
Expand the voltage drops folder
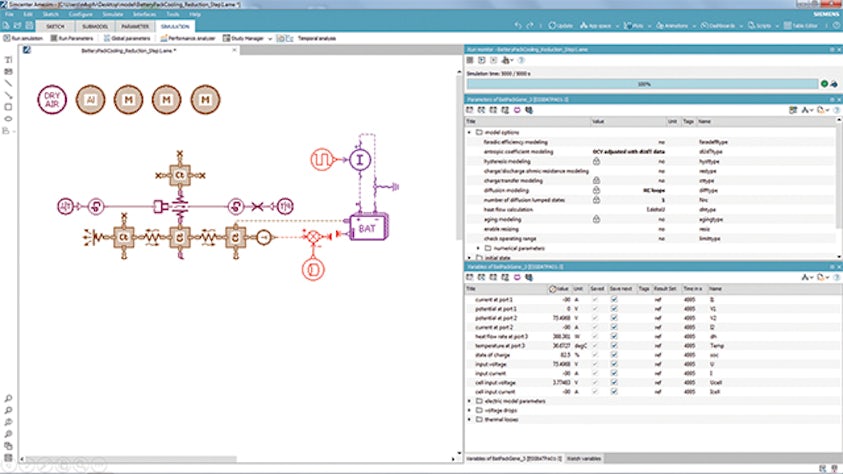pos(469,410)
